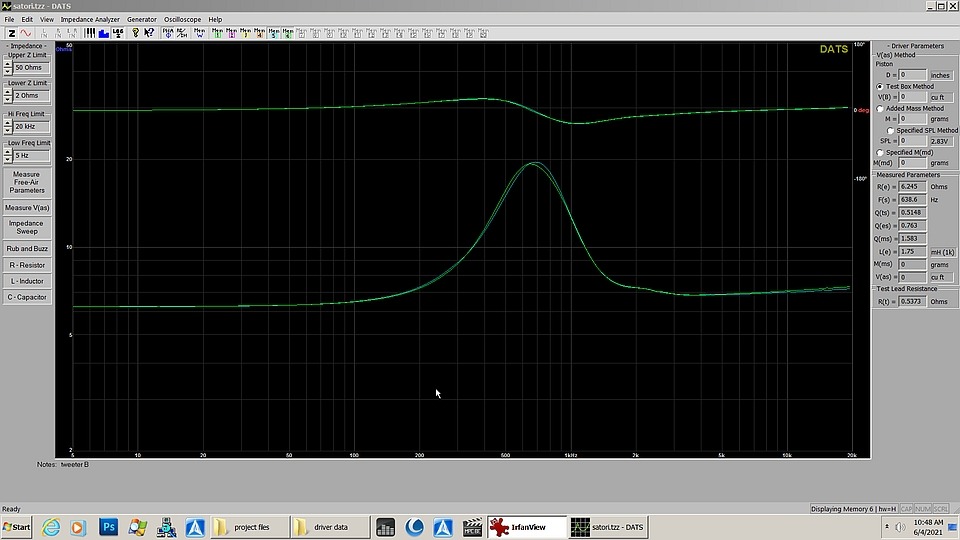Open the Impedance Analyzer menu

coord(90,20)
